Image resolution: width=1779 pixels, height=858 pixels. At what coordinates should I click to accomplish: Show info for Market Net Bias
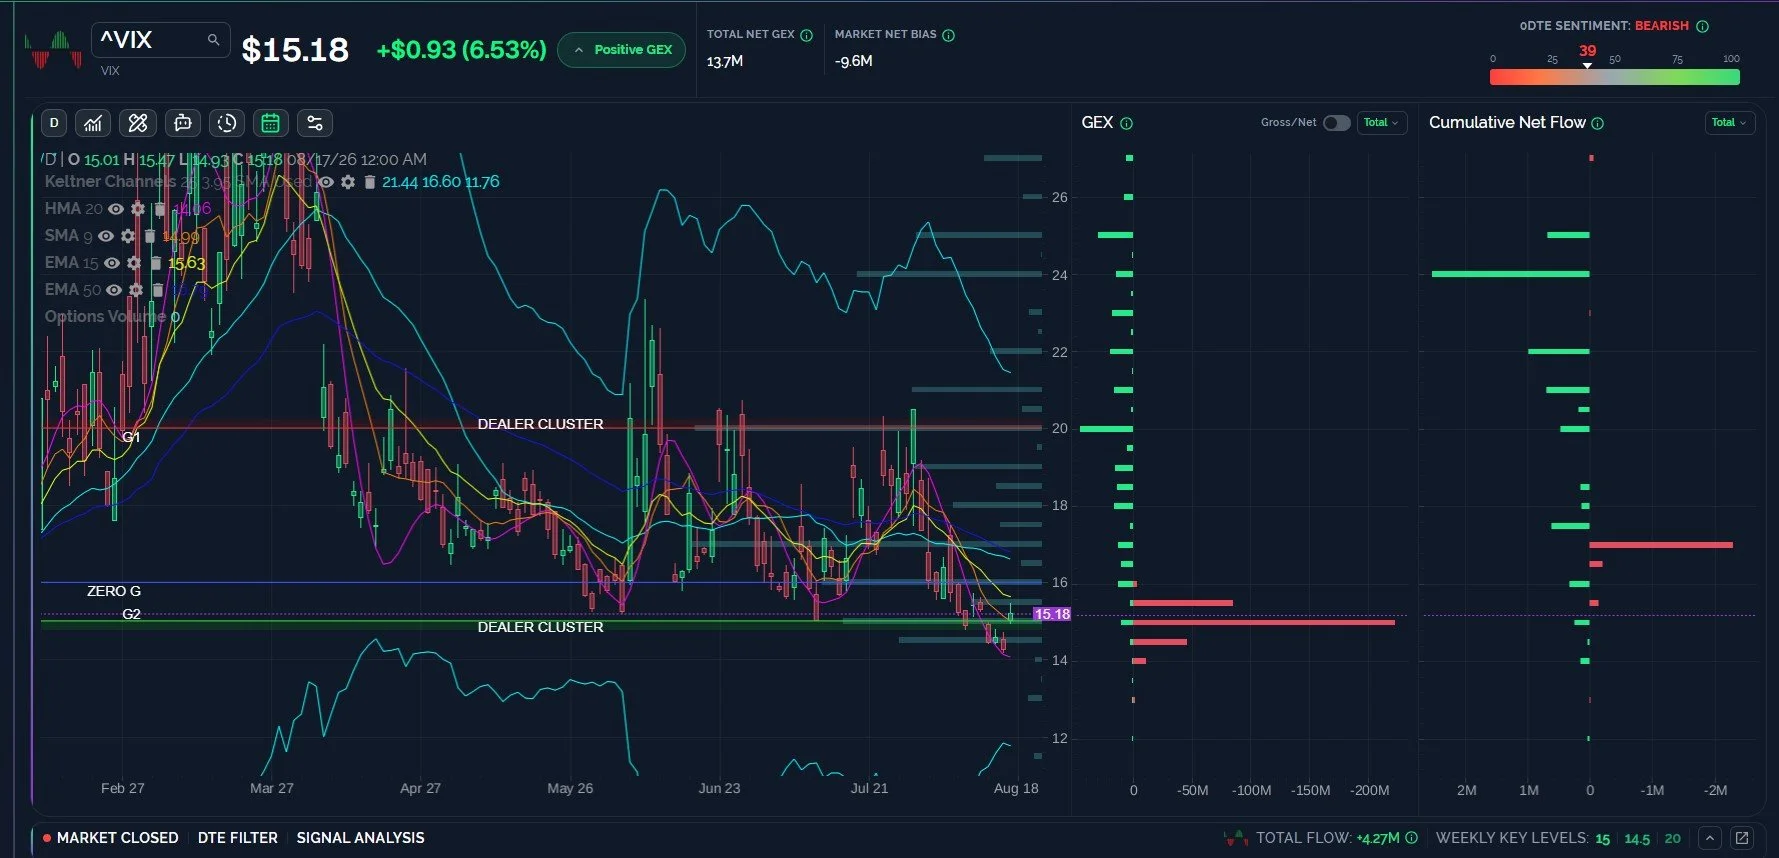coord(949,35)
